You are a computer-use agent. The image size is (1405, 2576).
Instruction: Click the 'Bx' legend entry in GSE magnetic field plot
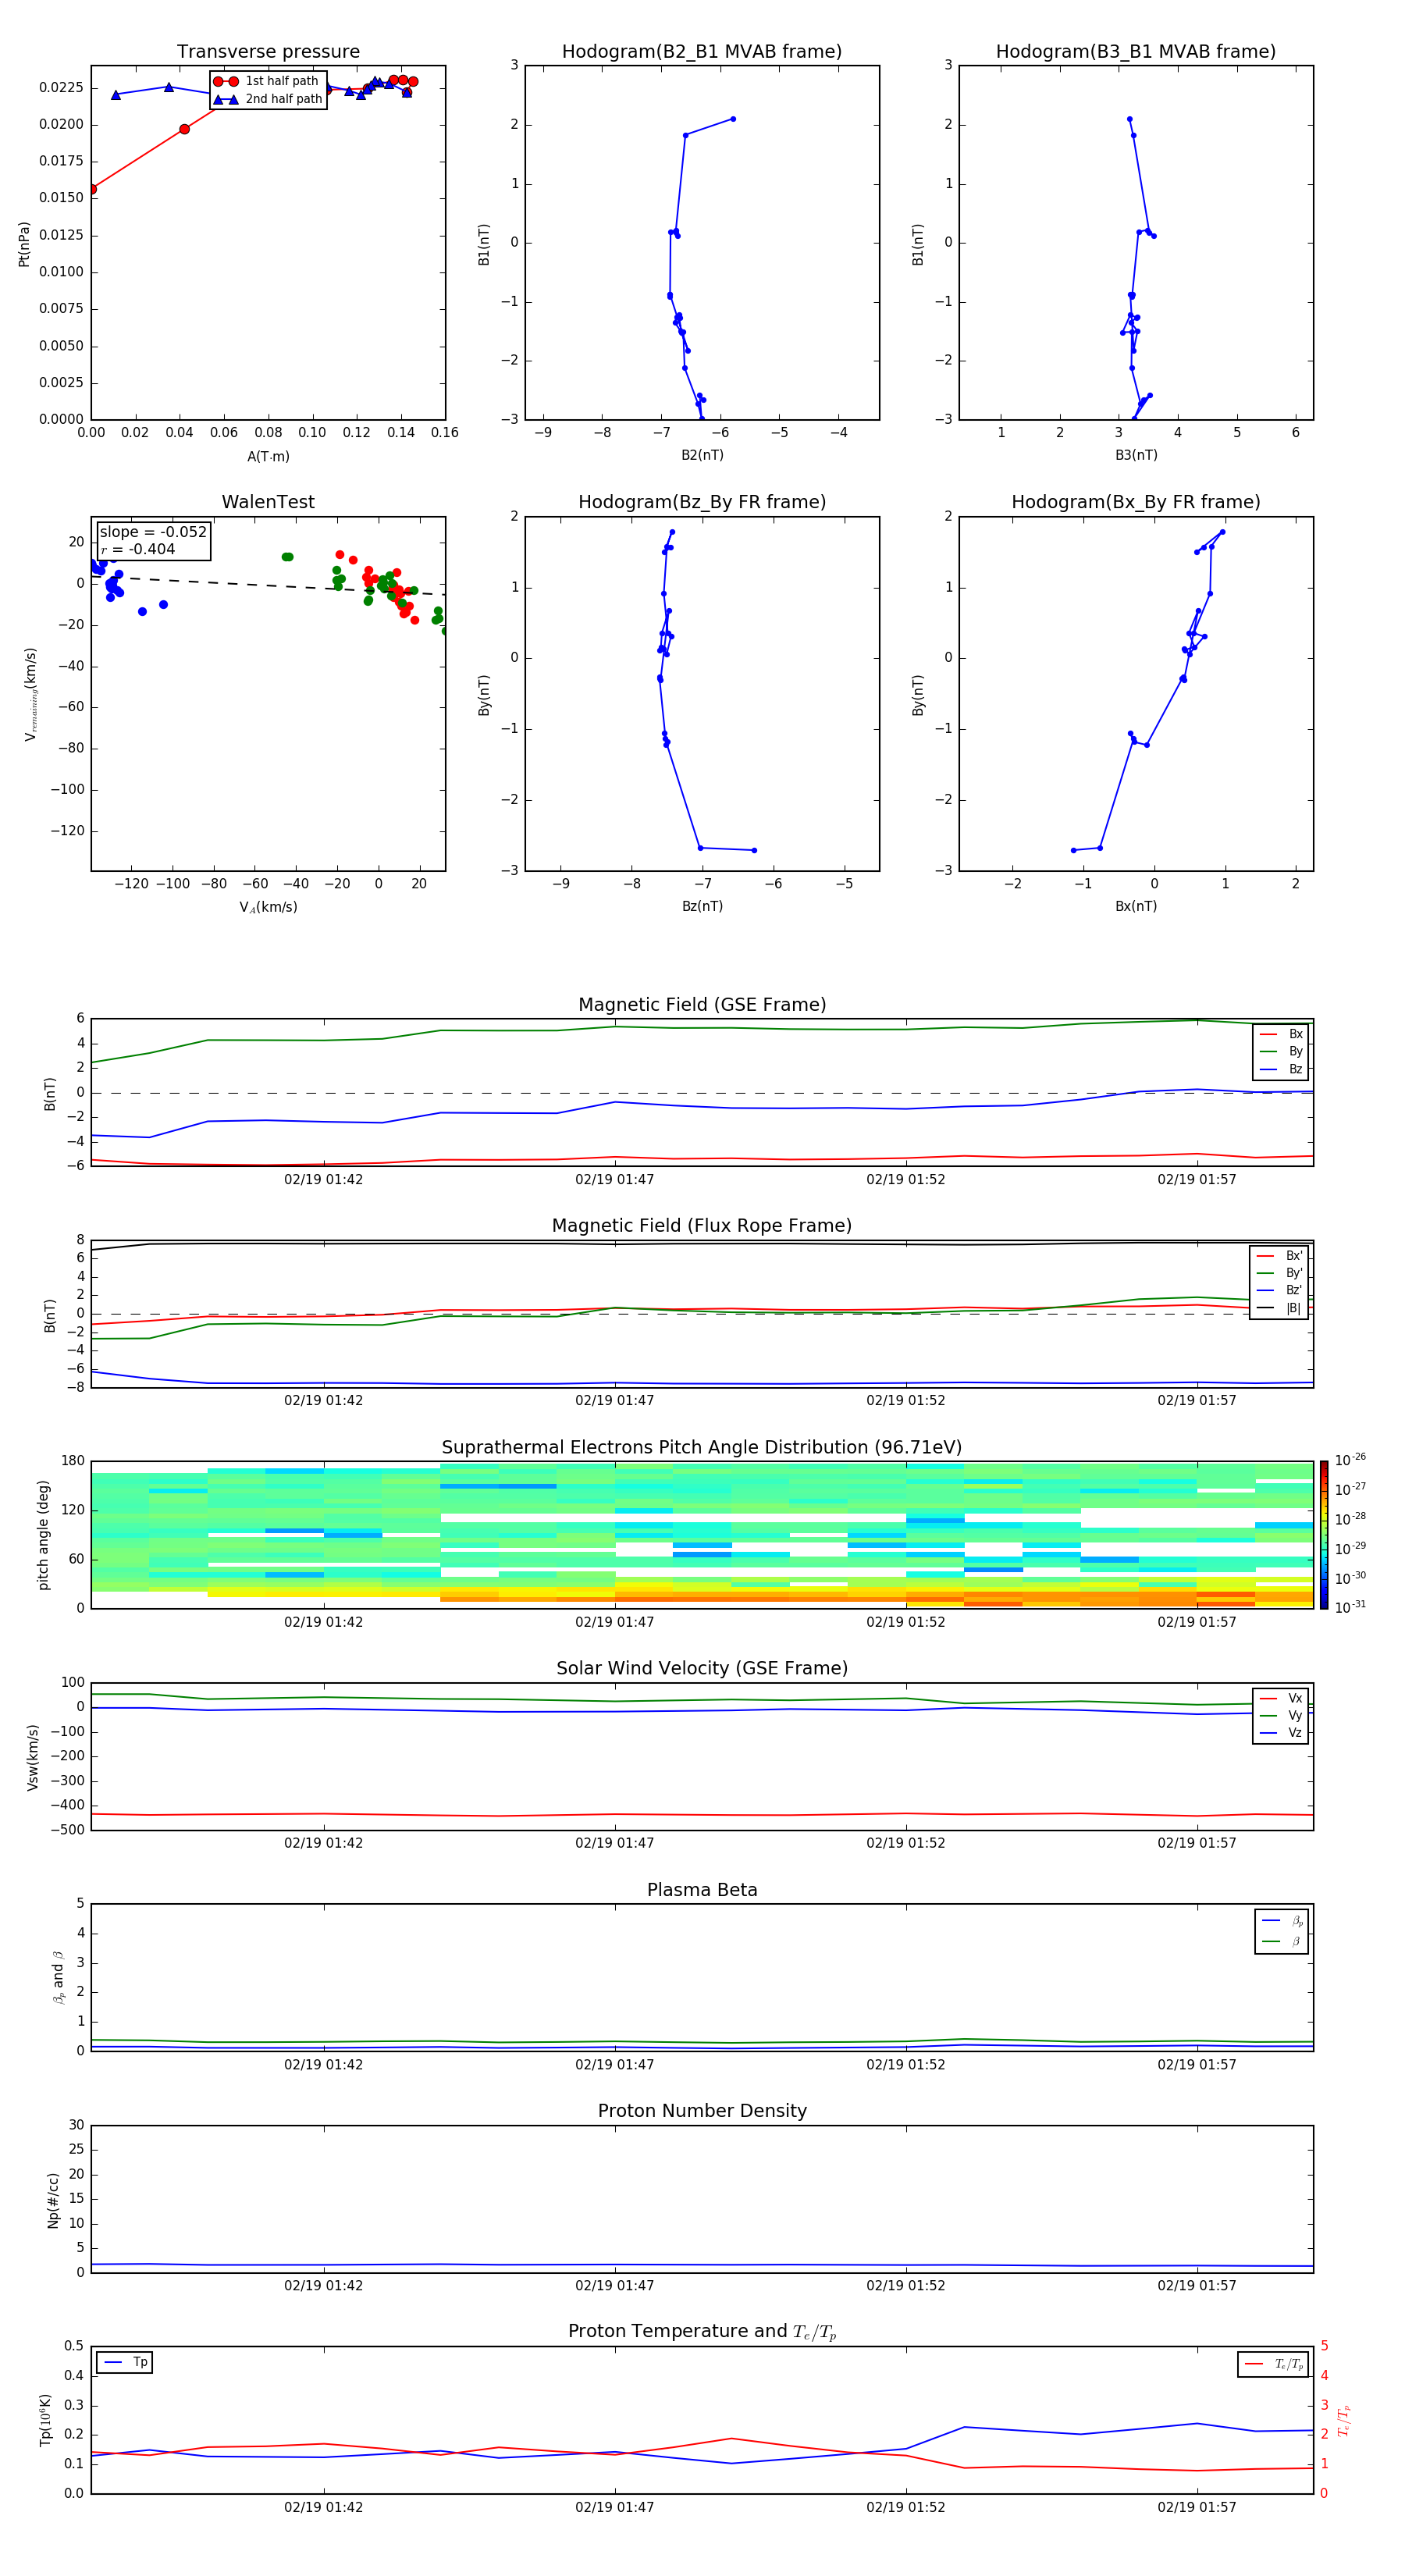point(1281,1034)
